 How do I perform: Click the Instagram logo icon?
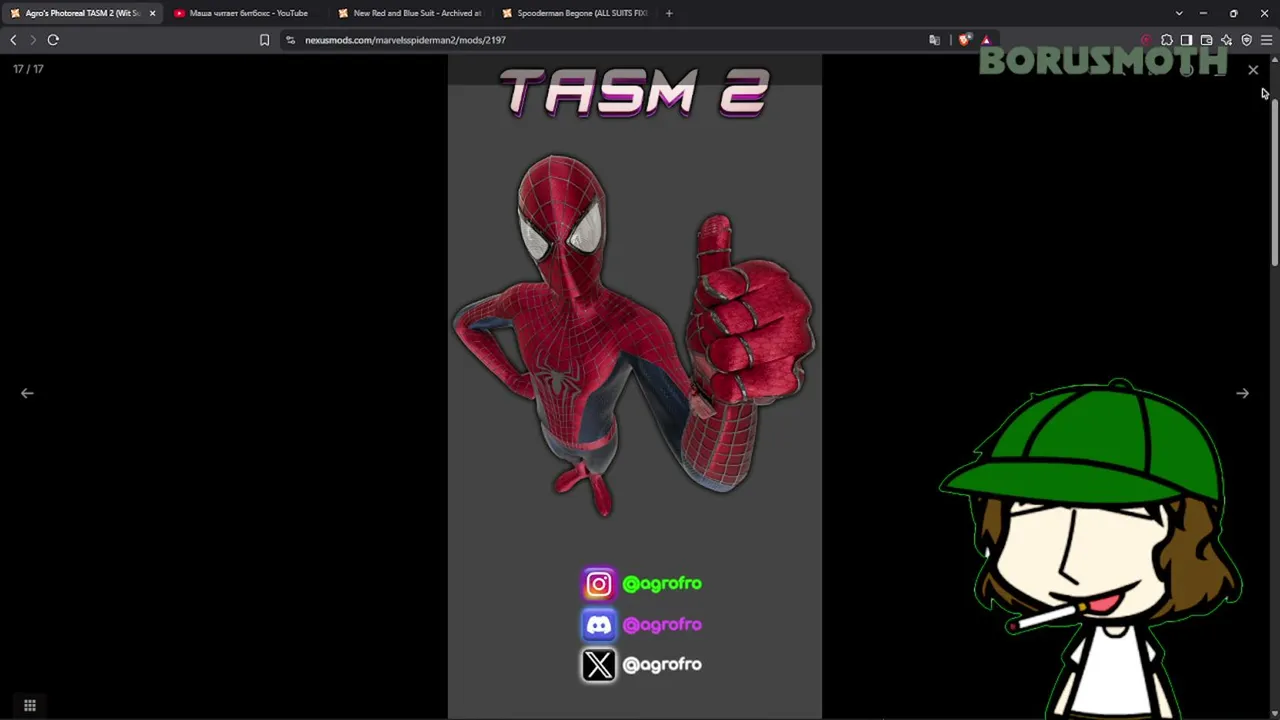pyautogui.click(x=599, y=584)
